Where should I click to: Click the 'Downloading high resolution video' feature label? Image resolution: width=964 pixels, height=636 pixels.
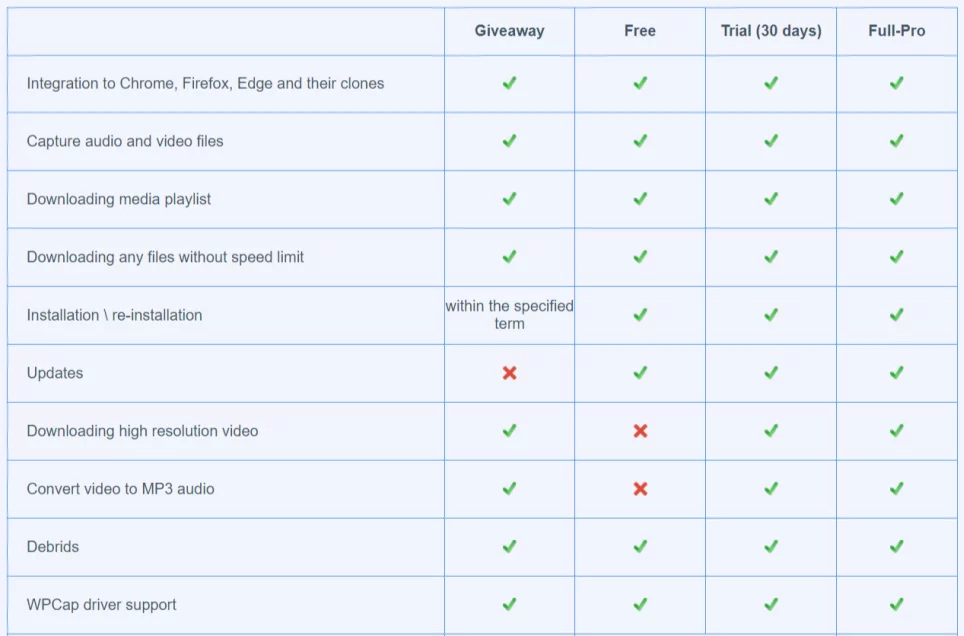pyautogui.click(x=142, y=431)
